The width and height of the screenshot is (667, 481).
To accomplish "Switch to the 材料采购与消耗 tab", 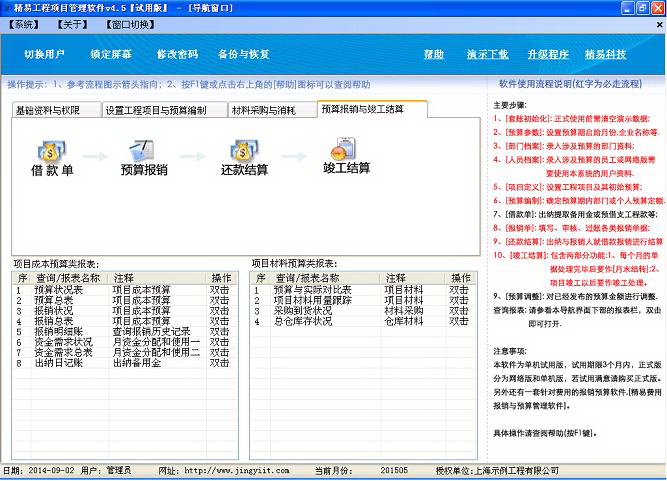I will tap(272, 111).
